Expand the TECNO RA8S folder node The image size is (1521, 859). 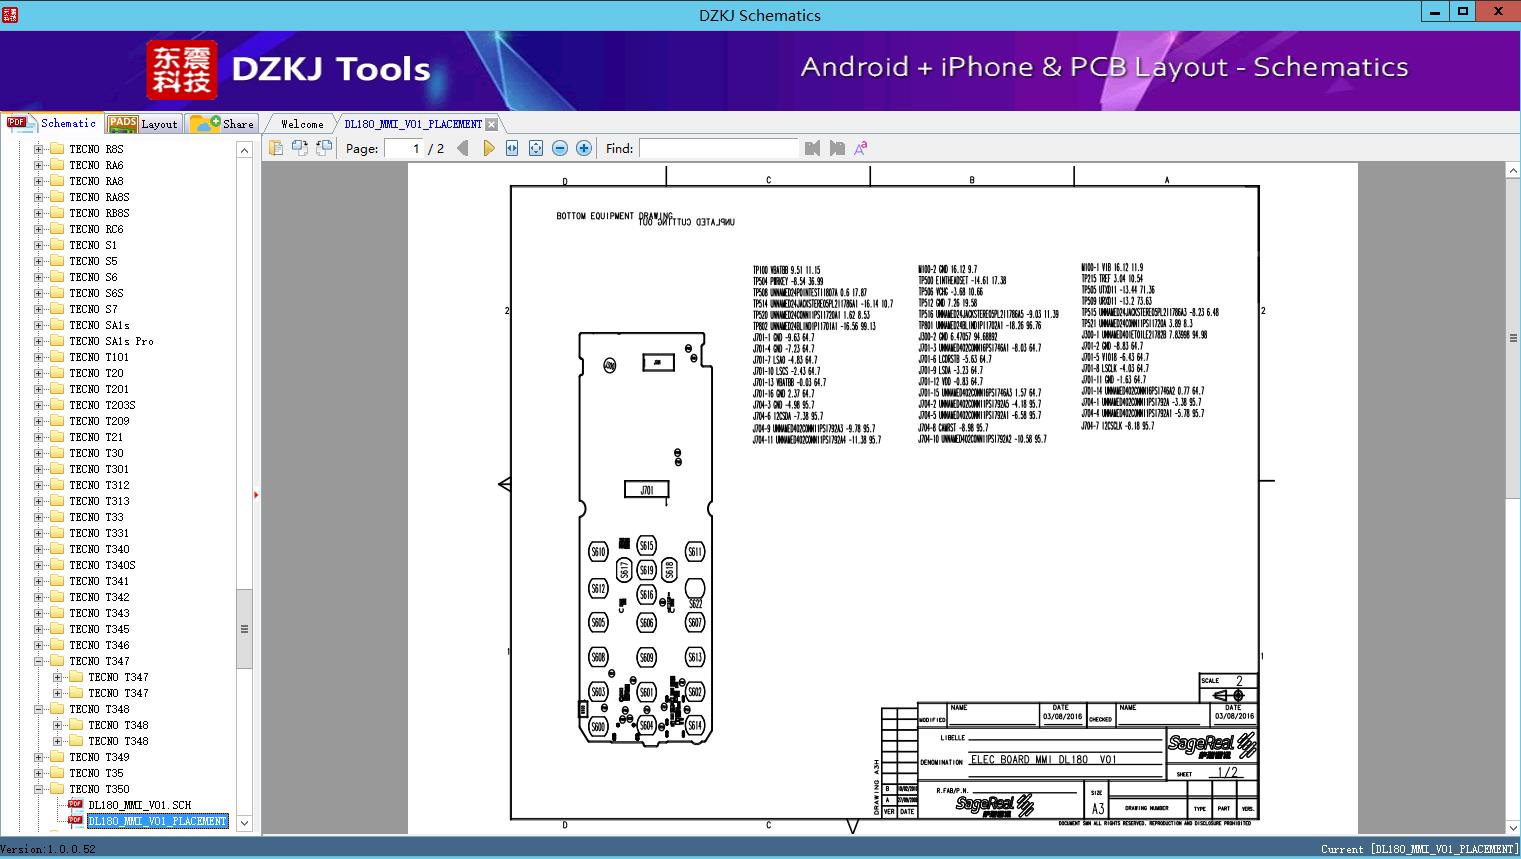click(38, 197)
